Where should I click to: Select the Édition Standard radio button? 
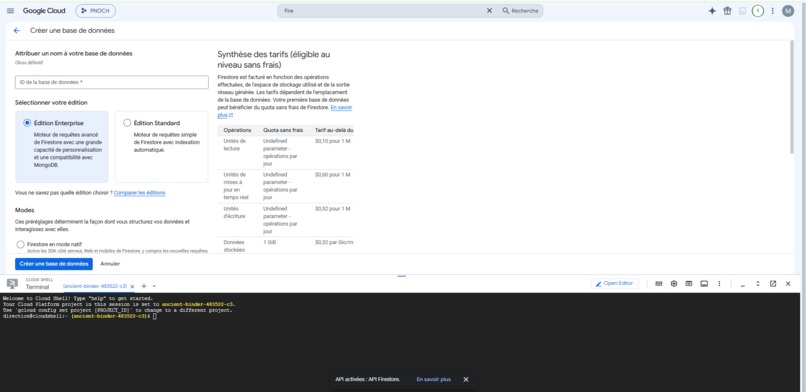coord(127,123)
